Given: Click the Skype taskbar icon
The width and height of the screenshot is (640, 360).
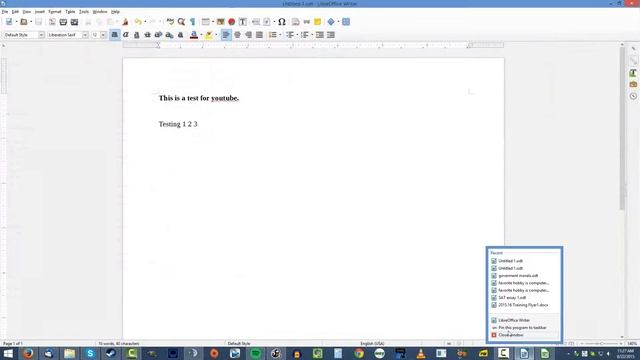Looking at the screenshot, I should pyautogui.click(x=90, y=353).
